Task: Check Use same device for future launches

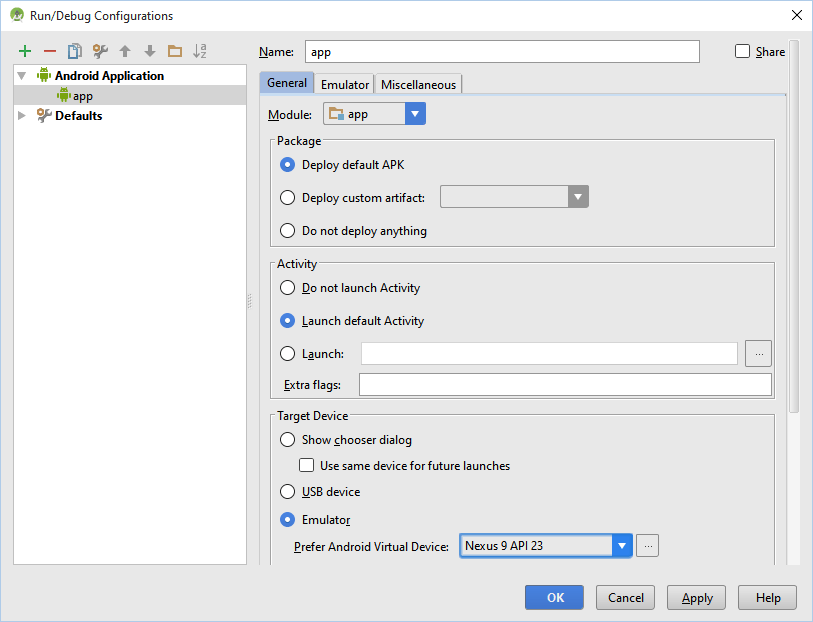Action: 308,466
